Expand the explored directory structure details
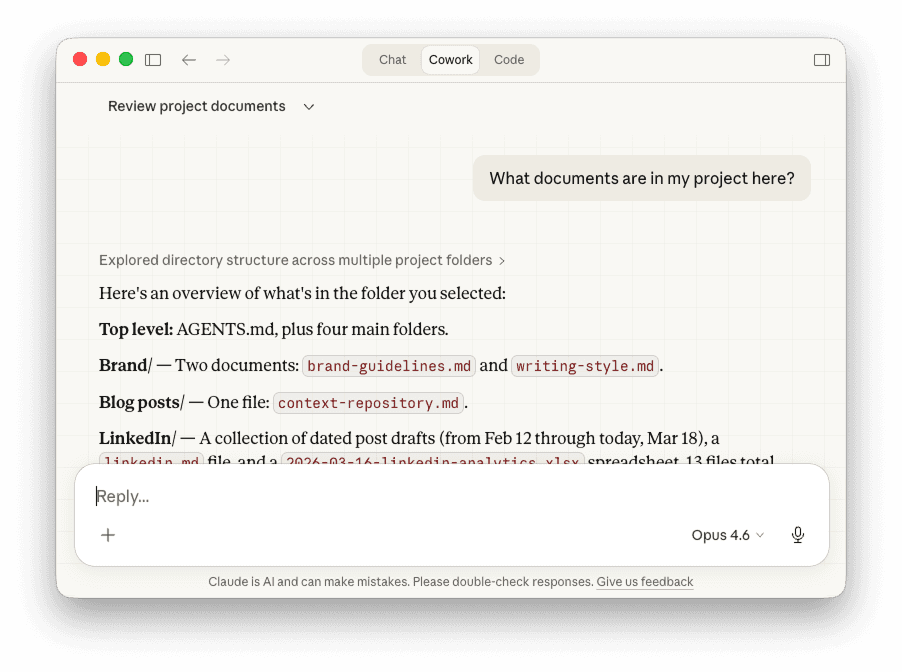Screen dimensions: 902x672 (300, 260)
